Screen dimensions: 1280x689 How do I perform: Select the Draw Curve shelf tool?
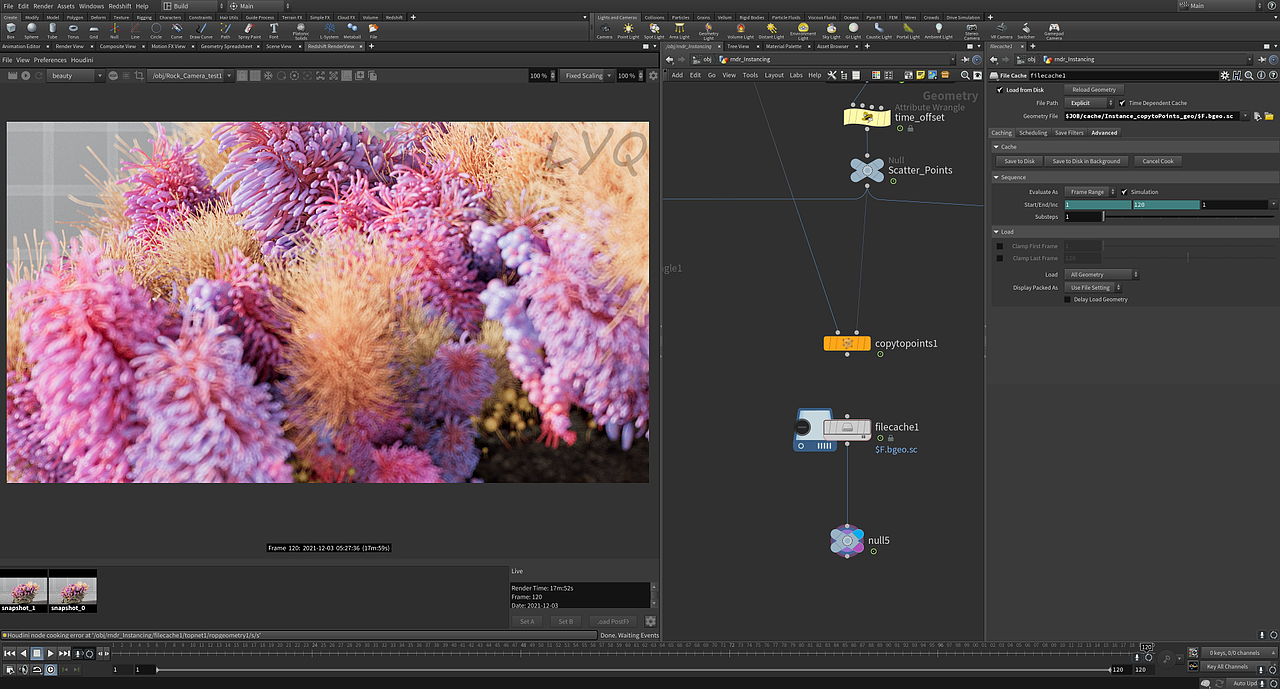click(x=201, y=30)
